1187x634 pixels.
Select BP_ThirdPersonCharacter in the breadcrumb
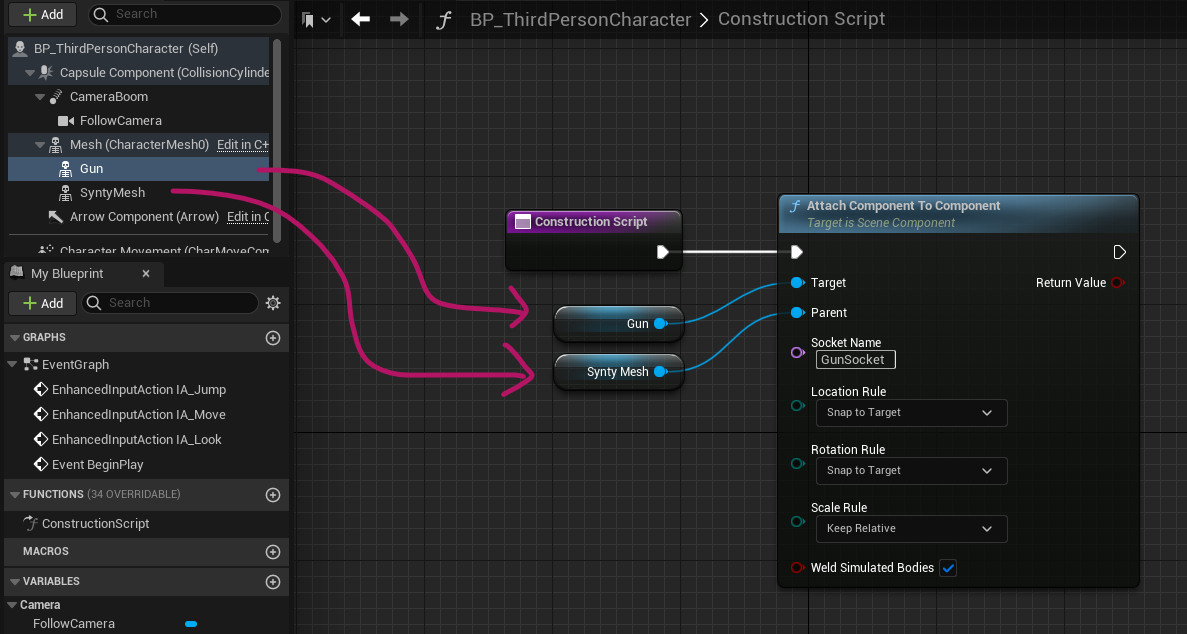(x=581, y=20)
